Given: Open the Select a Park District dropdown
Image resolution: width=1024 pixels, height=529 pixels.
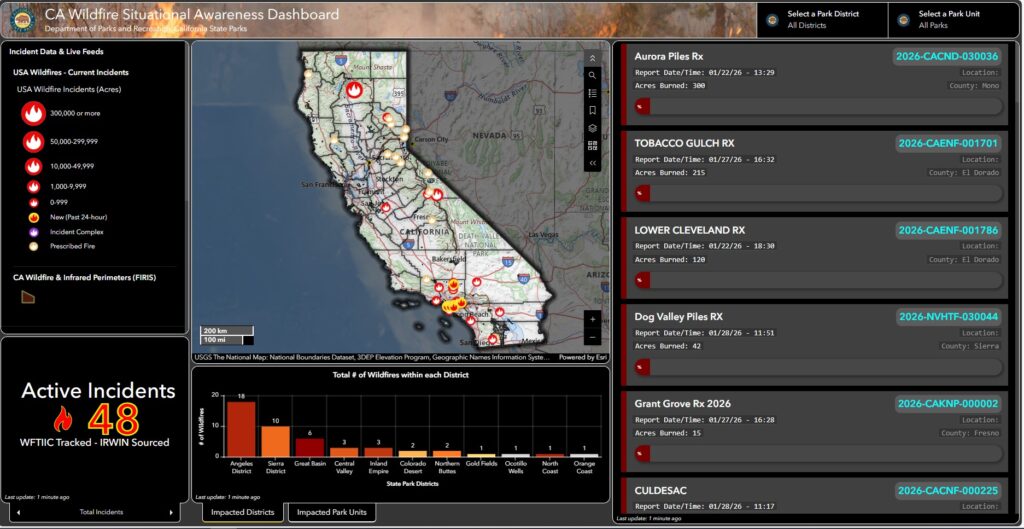Looking at the screenshot, I should coord(822,20).
